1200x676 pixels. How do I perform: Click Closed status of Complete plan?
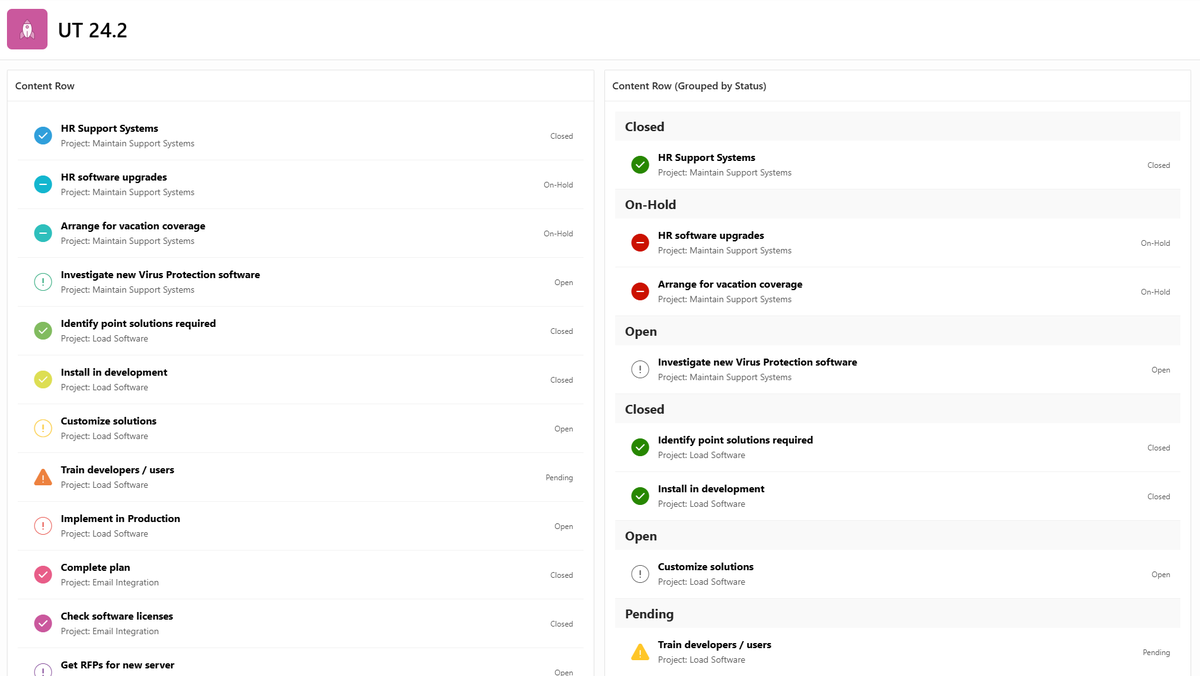561,575
